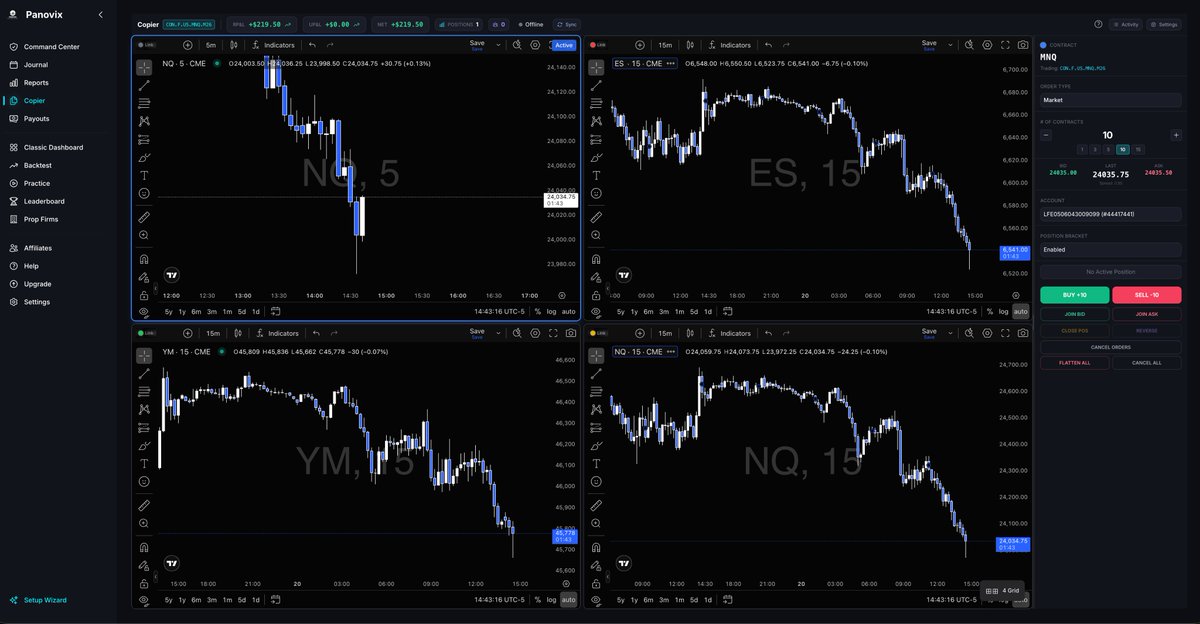1200x624 pixels.
Task: Enable the magnet mode icon on NQ 5m chart
Action: click(x=144, y=259)
